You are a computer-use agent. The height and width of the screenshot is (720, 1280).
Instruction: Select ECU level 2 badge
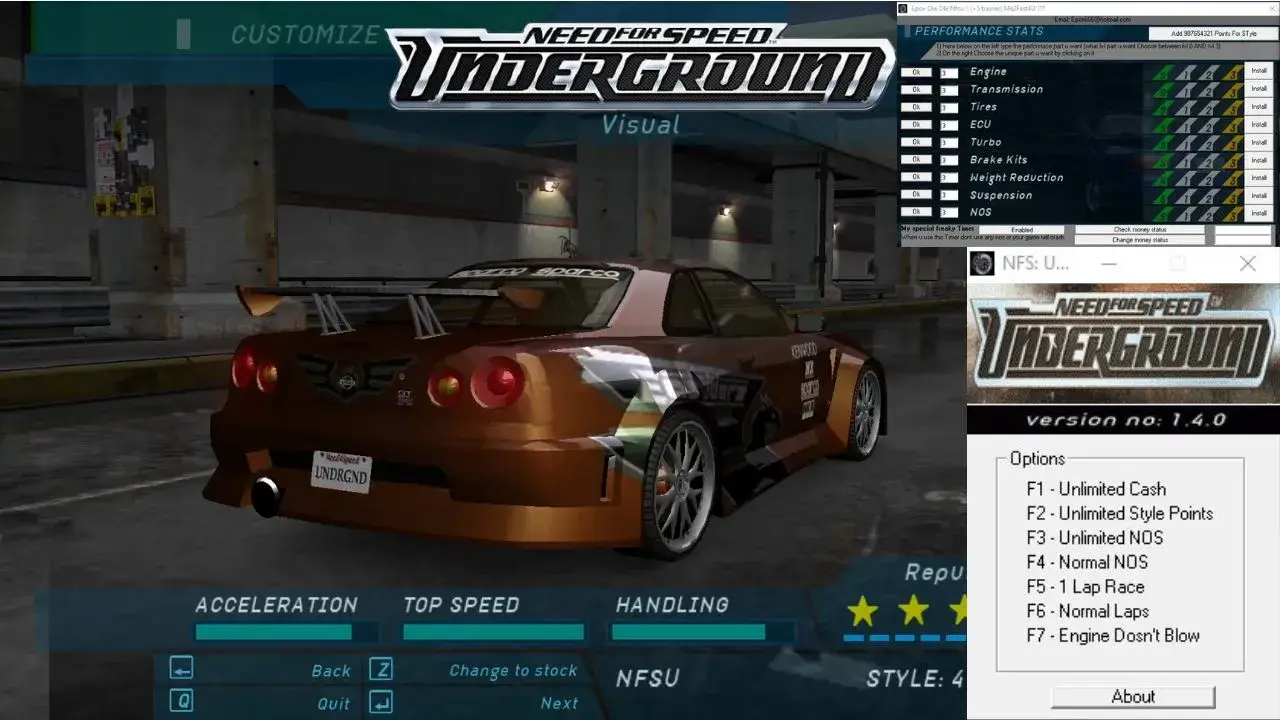[1208, 125]
